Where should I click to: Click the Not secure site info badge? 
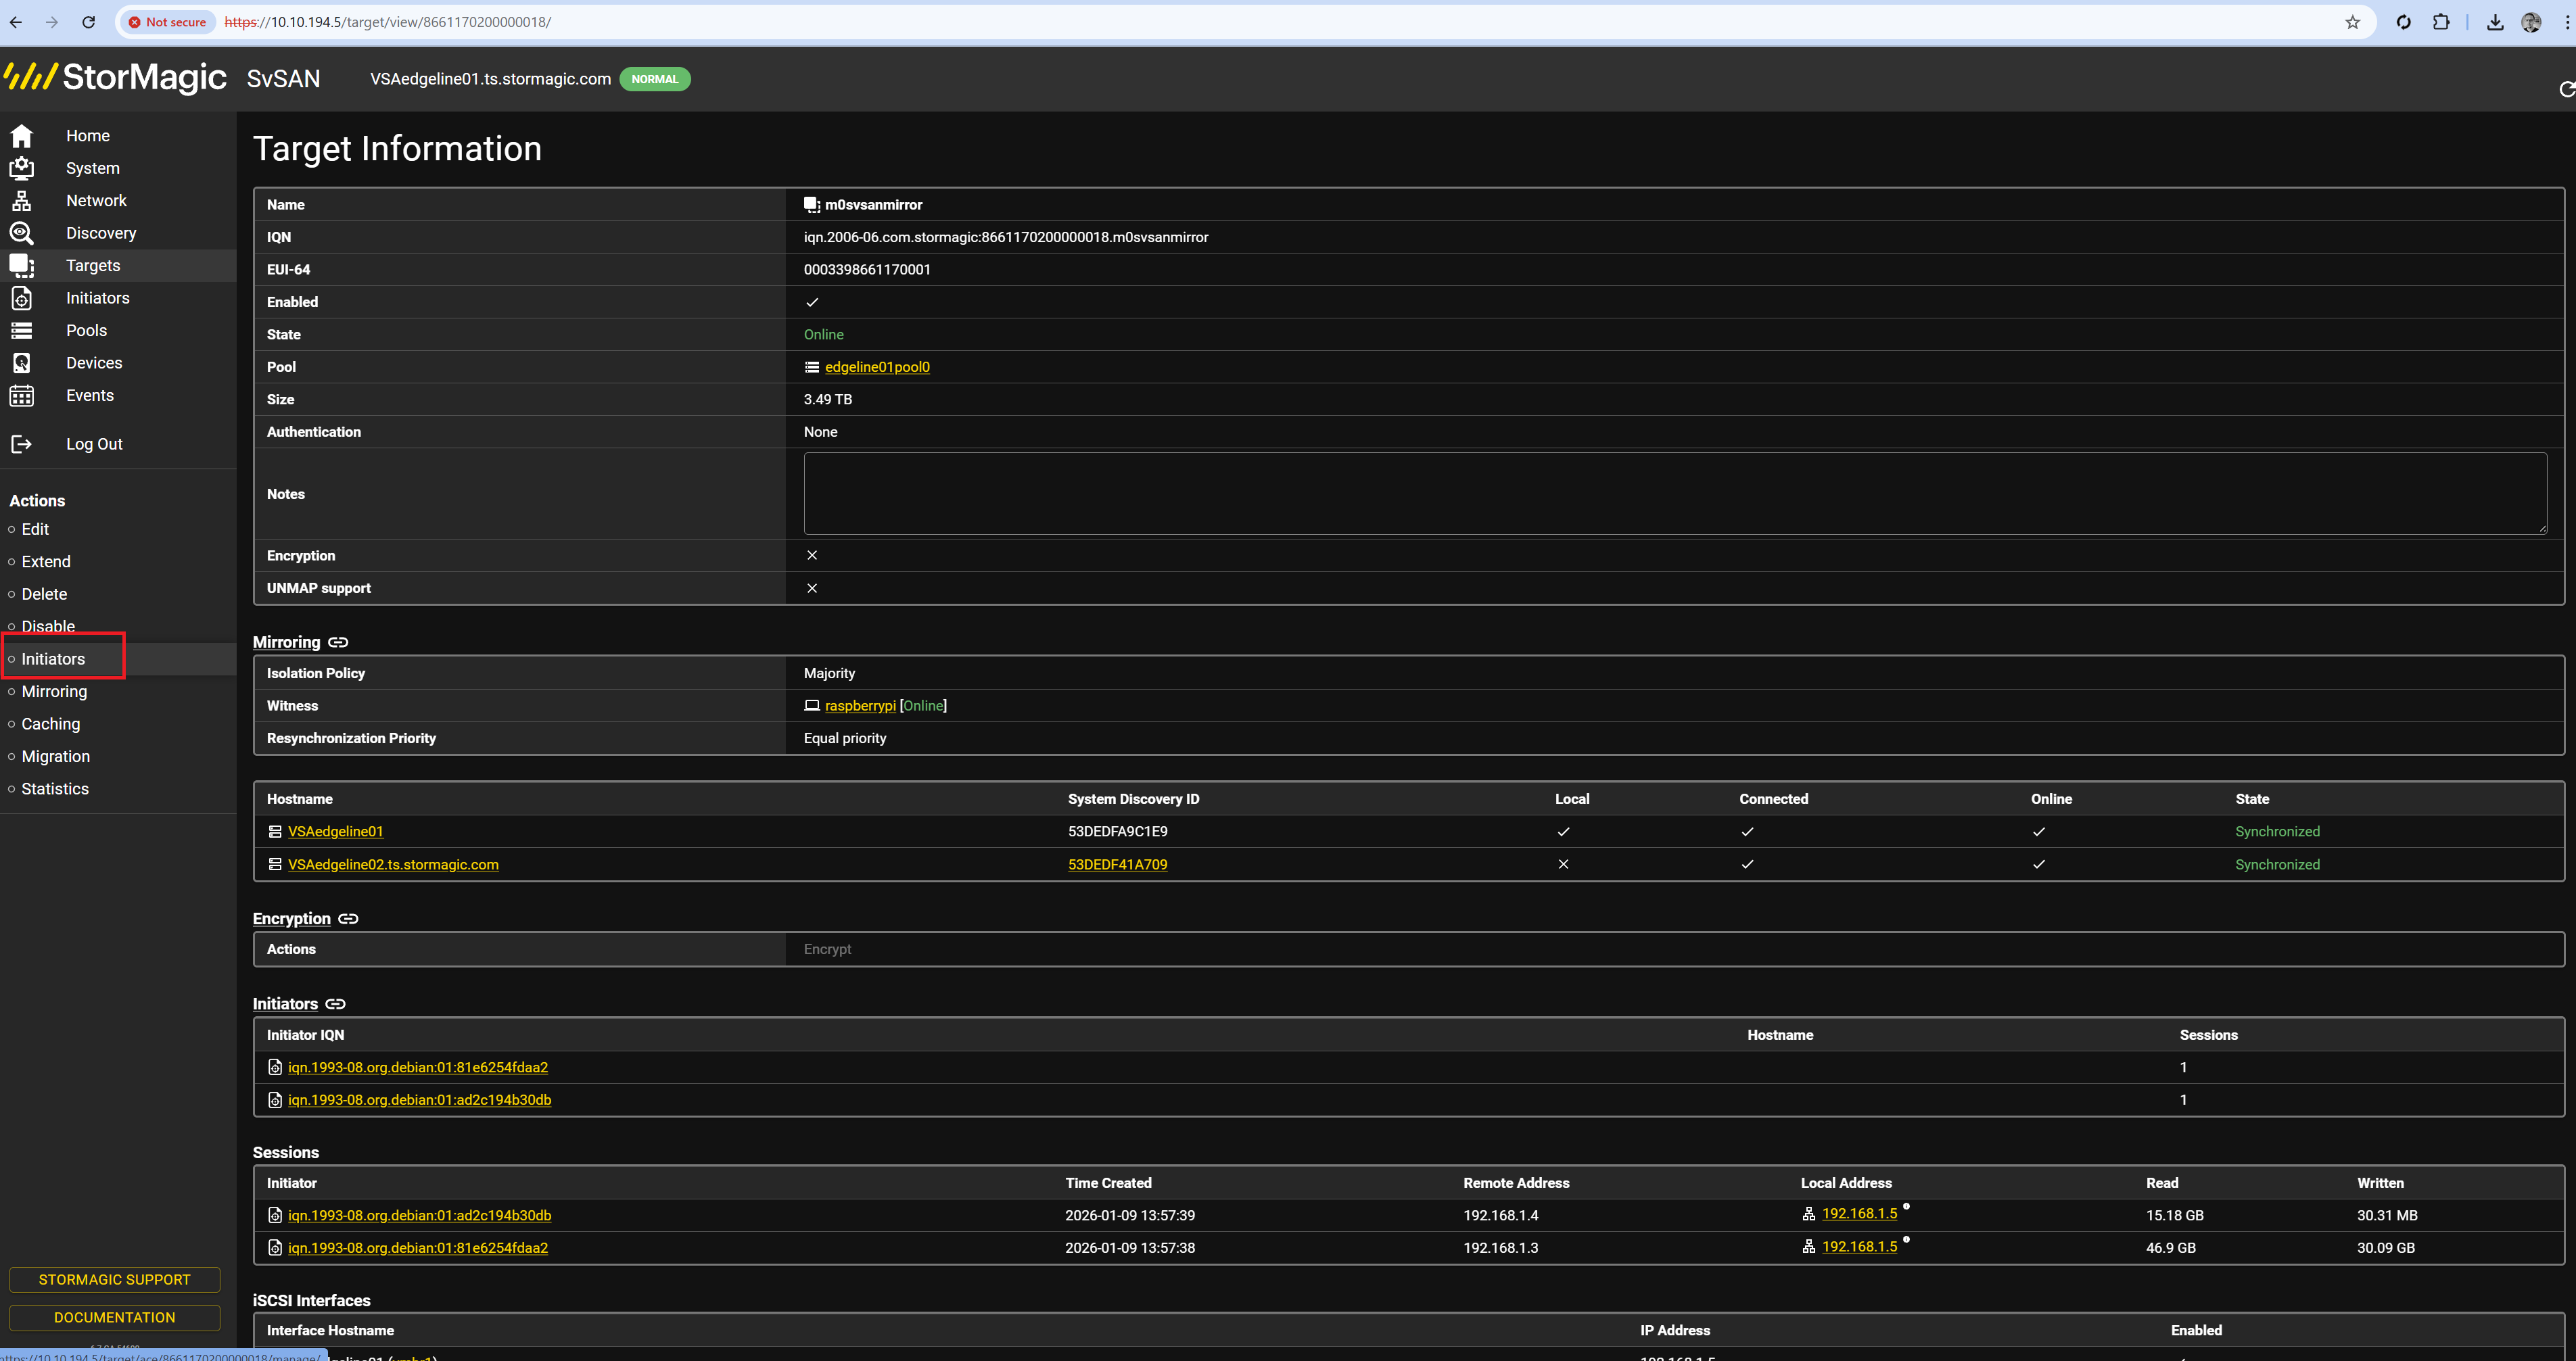click(167, 22)
